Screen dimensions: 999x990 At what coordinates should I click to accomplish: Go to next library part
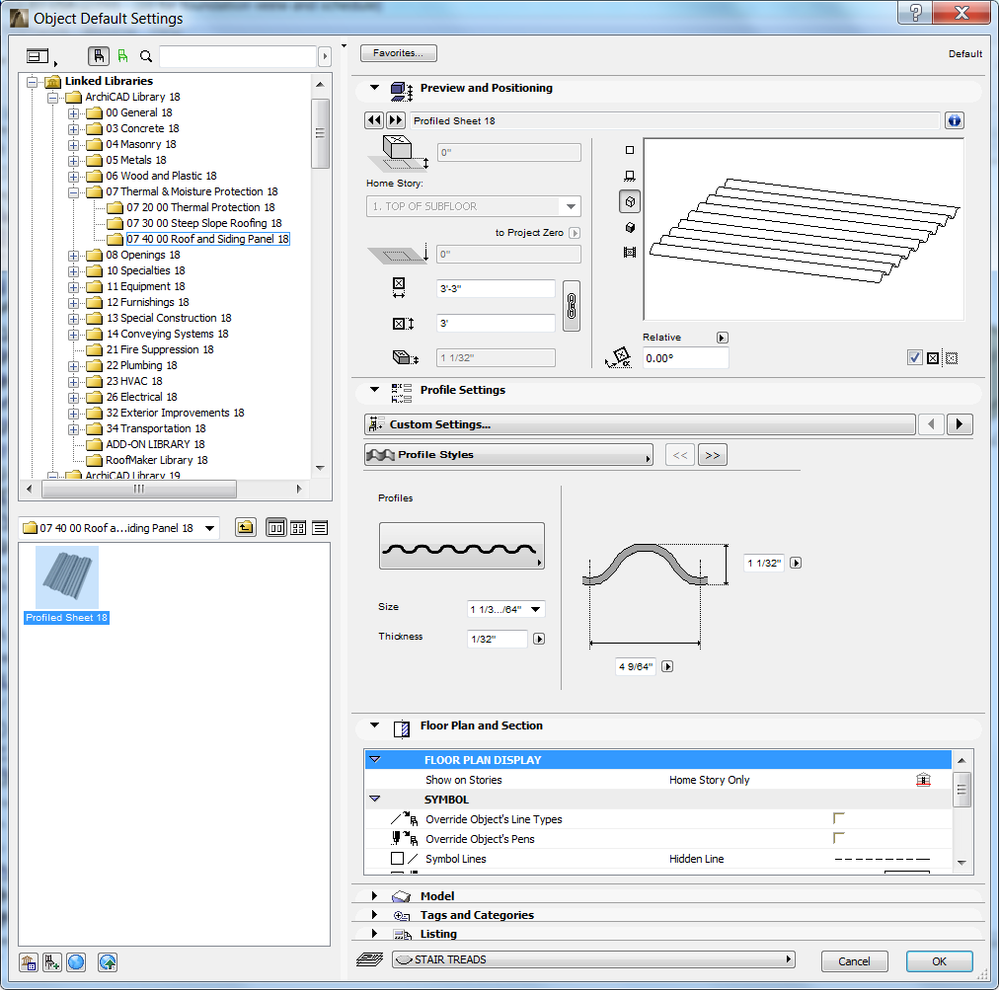396,120
